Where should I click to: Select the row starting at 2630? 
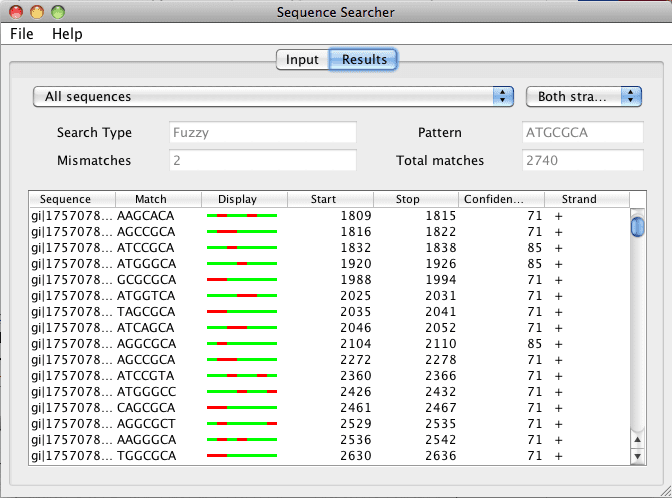coord(330,456)
